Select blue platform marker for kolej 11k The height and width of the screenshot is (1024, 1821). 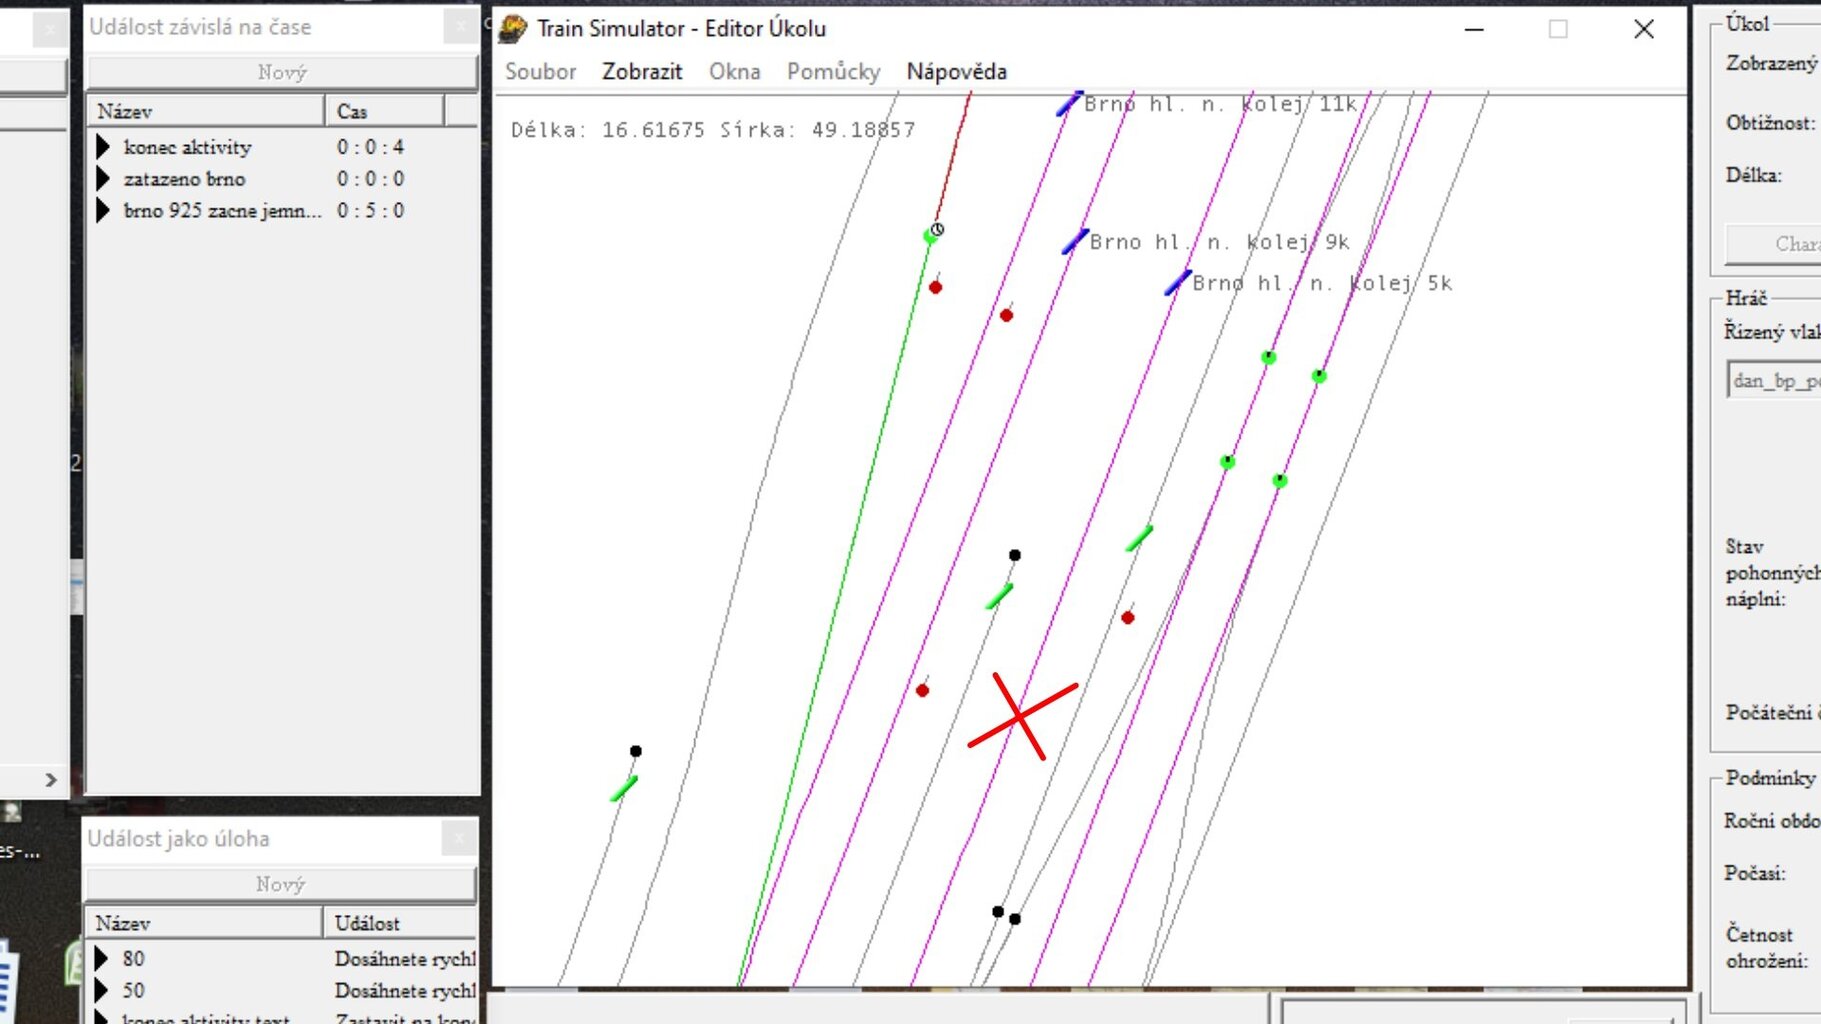click(x=1068, y=103)
